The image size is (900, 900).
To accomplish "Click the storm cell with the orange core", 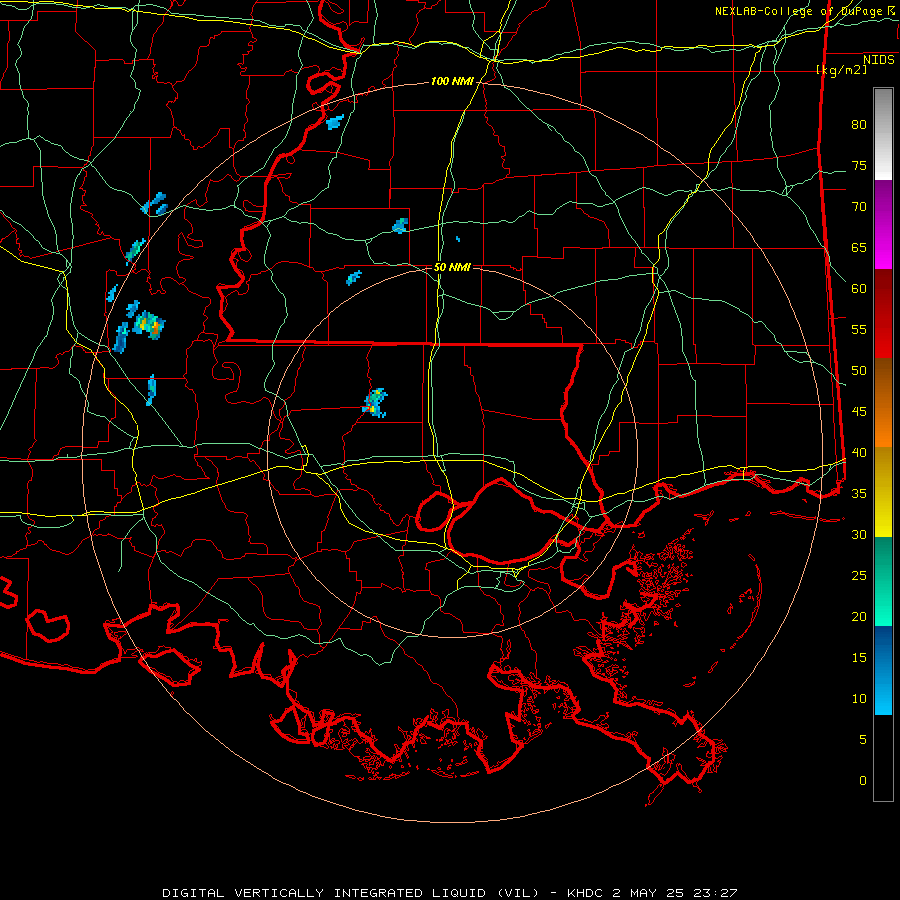I will 149,324.
